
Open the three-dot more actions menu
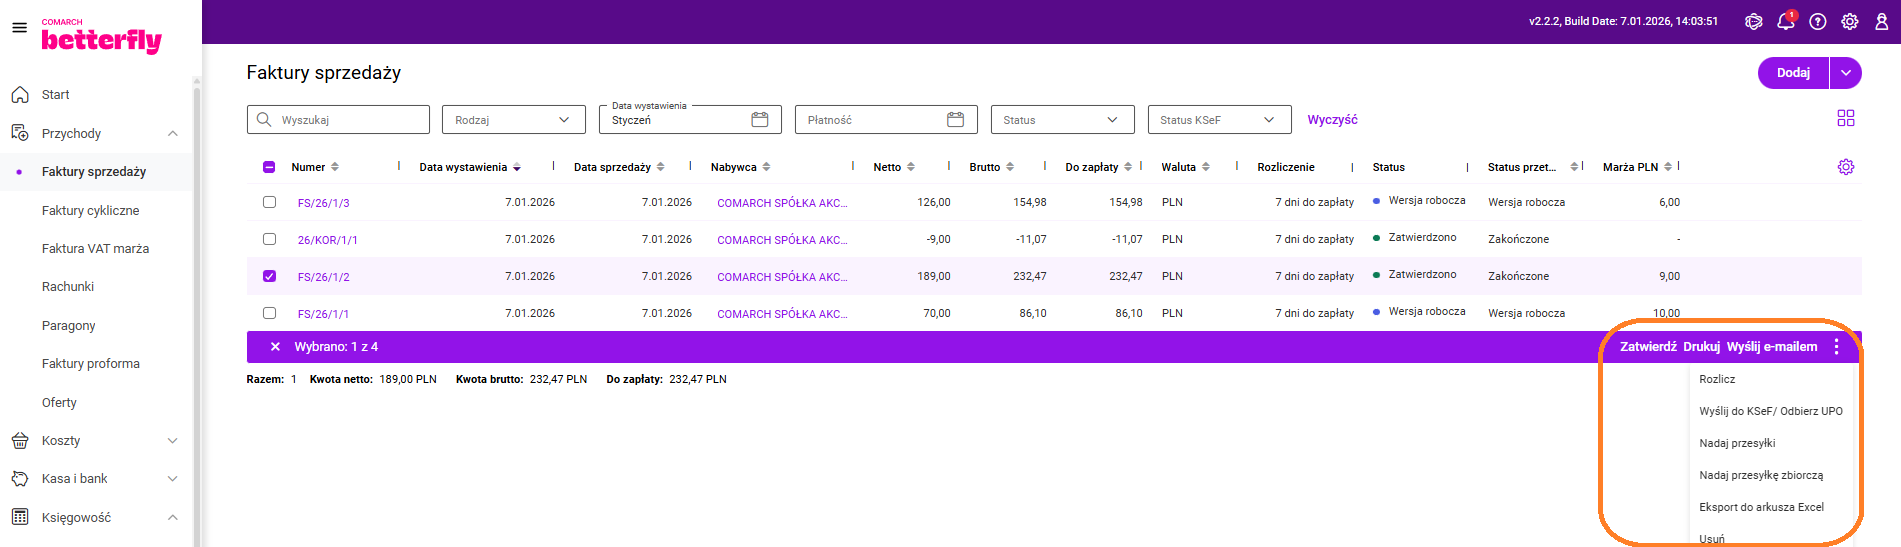[1836, 347]
